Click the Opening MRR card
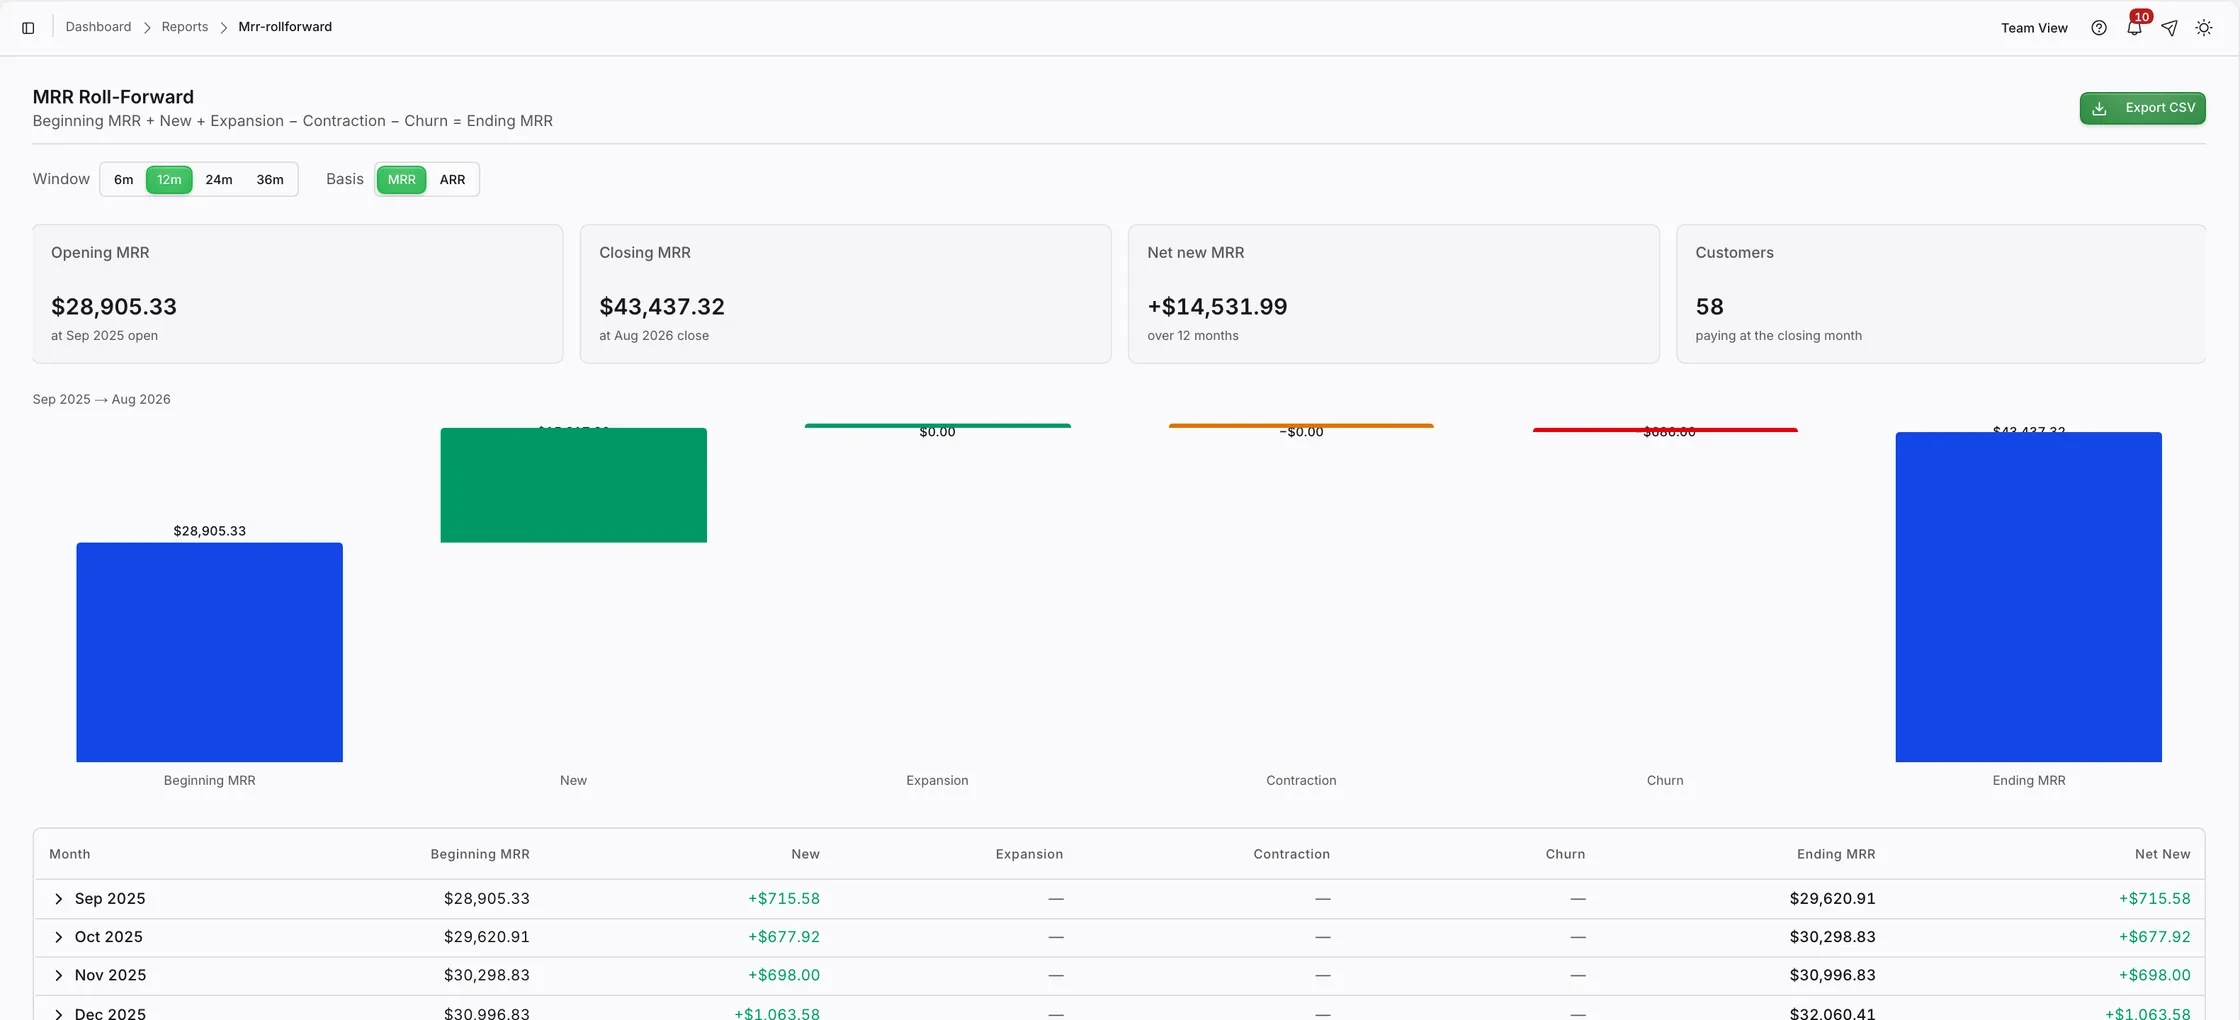This screenshot has width=2240, height=1020. (x=297, y=294)
